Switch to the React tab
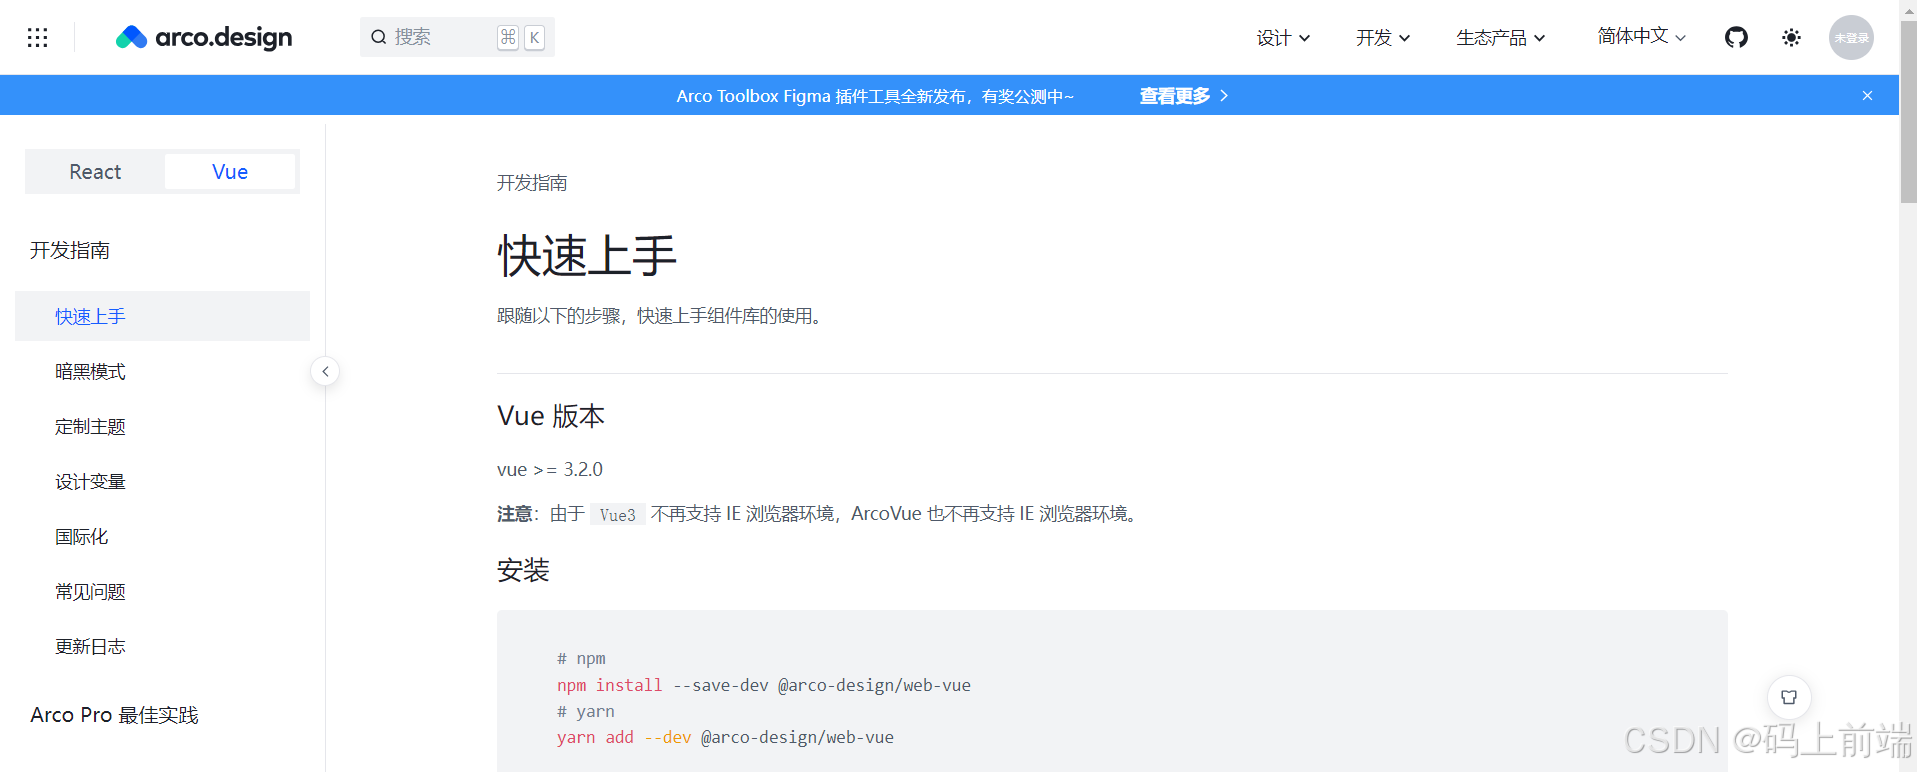This screenshot has width=1917, height=772. pyautogui.click(x=95, y=172)
